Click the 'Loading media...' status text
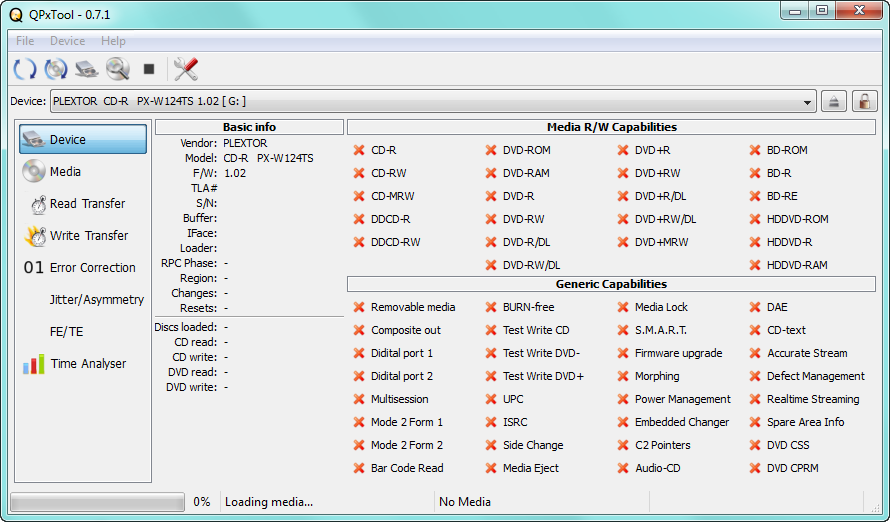The width and height of the screenshot is (890, 522). [x=269, y=502]
